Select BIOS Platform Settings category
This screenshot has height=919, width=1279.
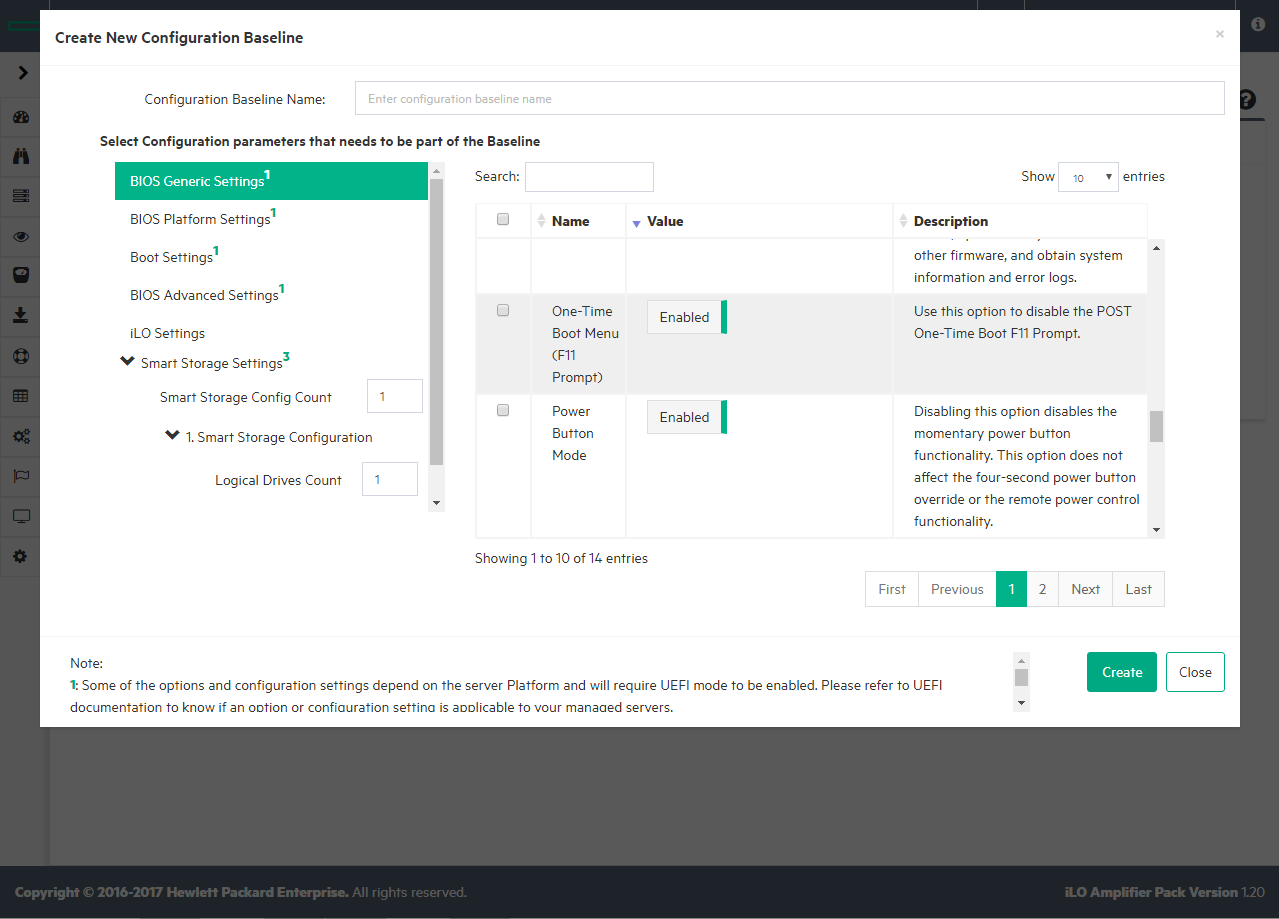coord(200,219)
